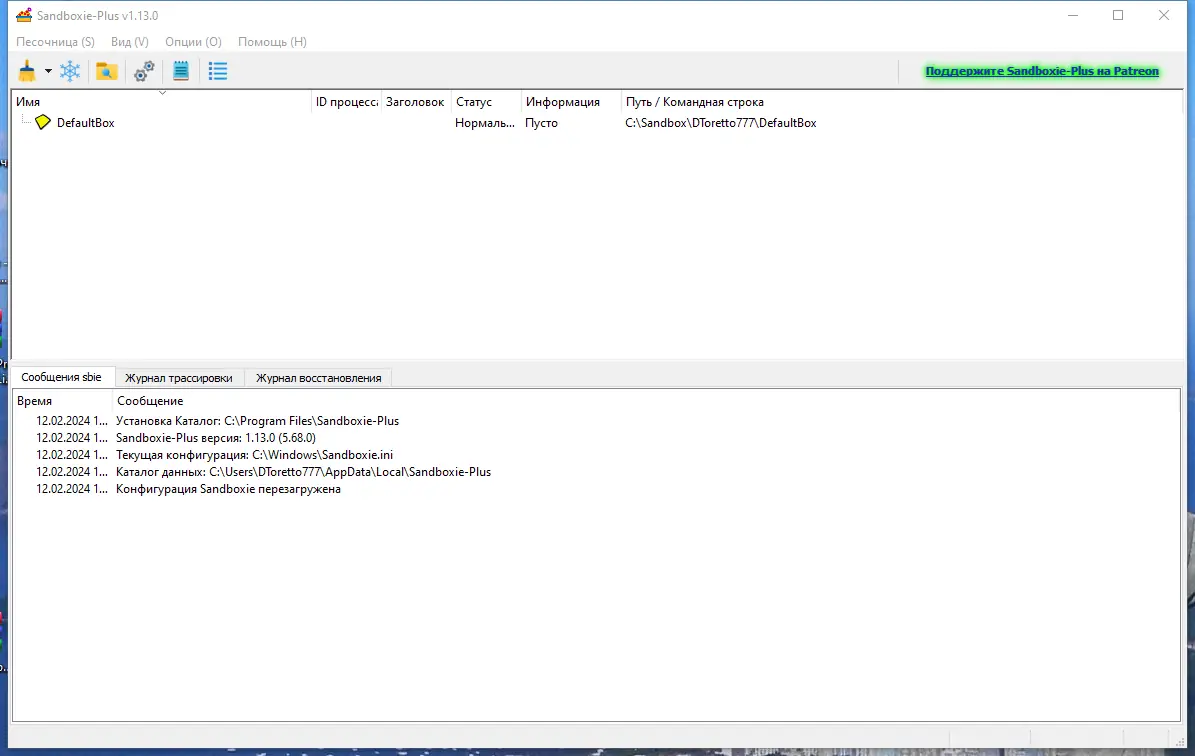Click the broom cleanup icon in toolbar

coord(27,72)
